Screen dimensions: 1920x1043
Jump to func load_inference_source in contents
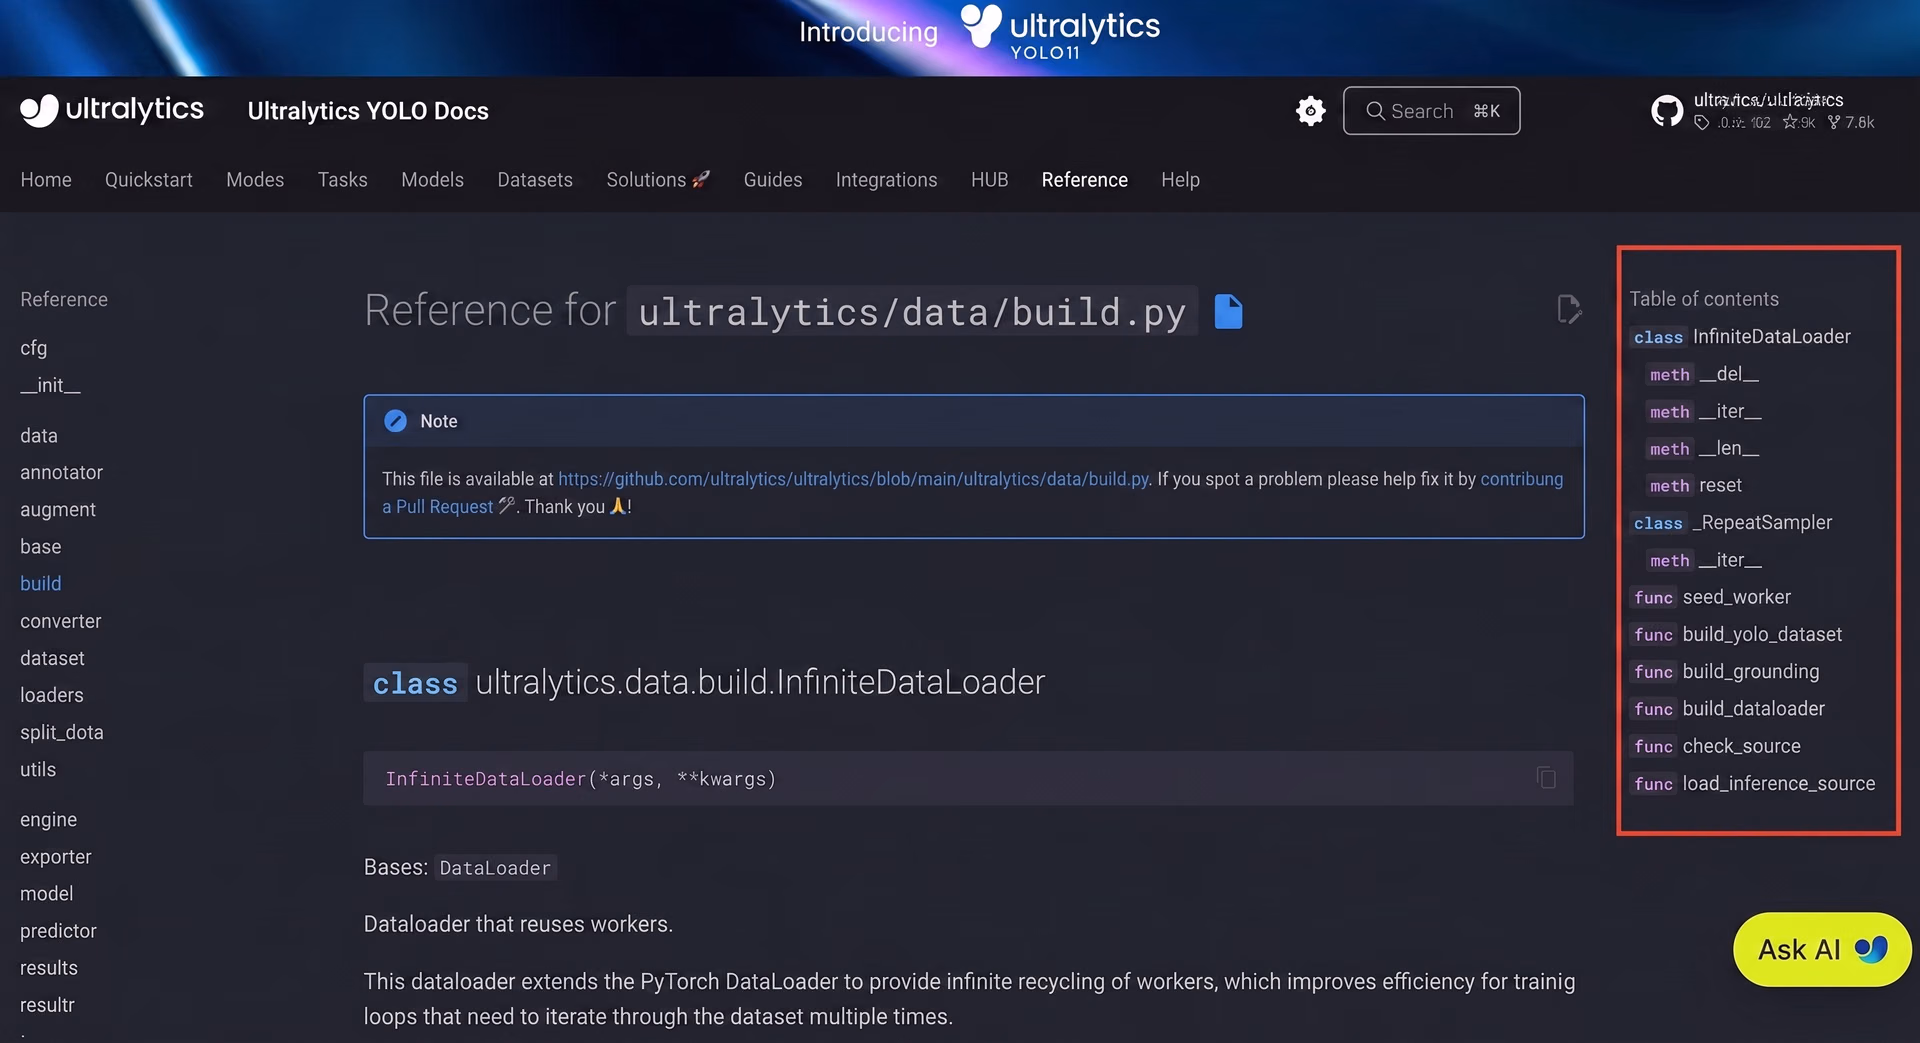click(1753, 783)
